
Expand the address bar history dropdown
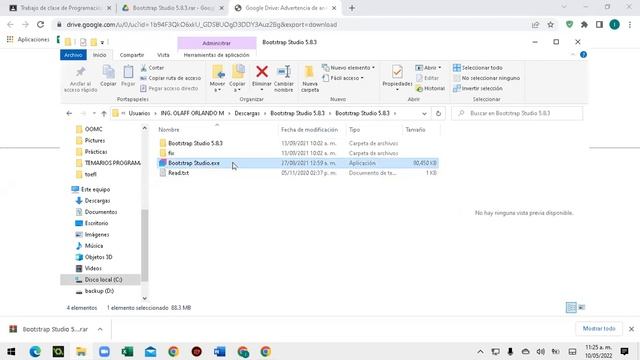424,113
